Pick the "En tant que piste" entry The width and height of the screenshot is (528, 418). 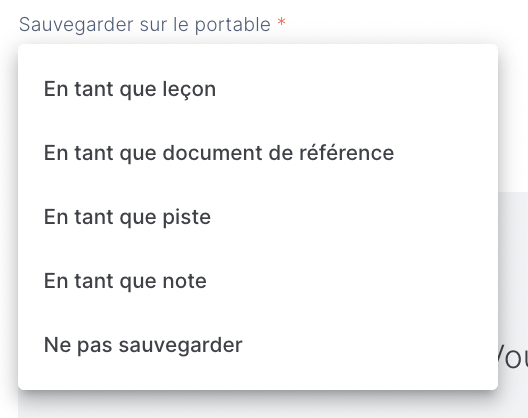pyautogui.click(x=258, y=217)
